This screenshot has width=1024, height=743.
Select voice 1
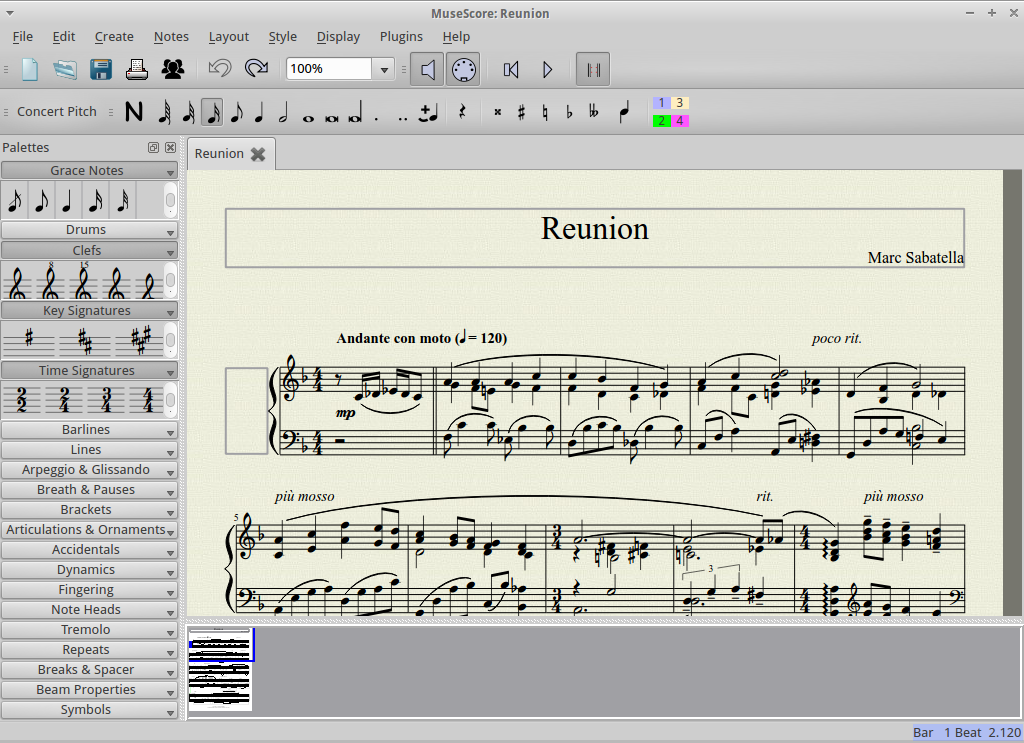point(662,103)
